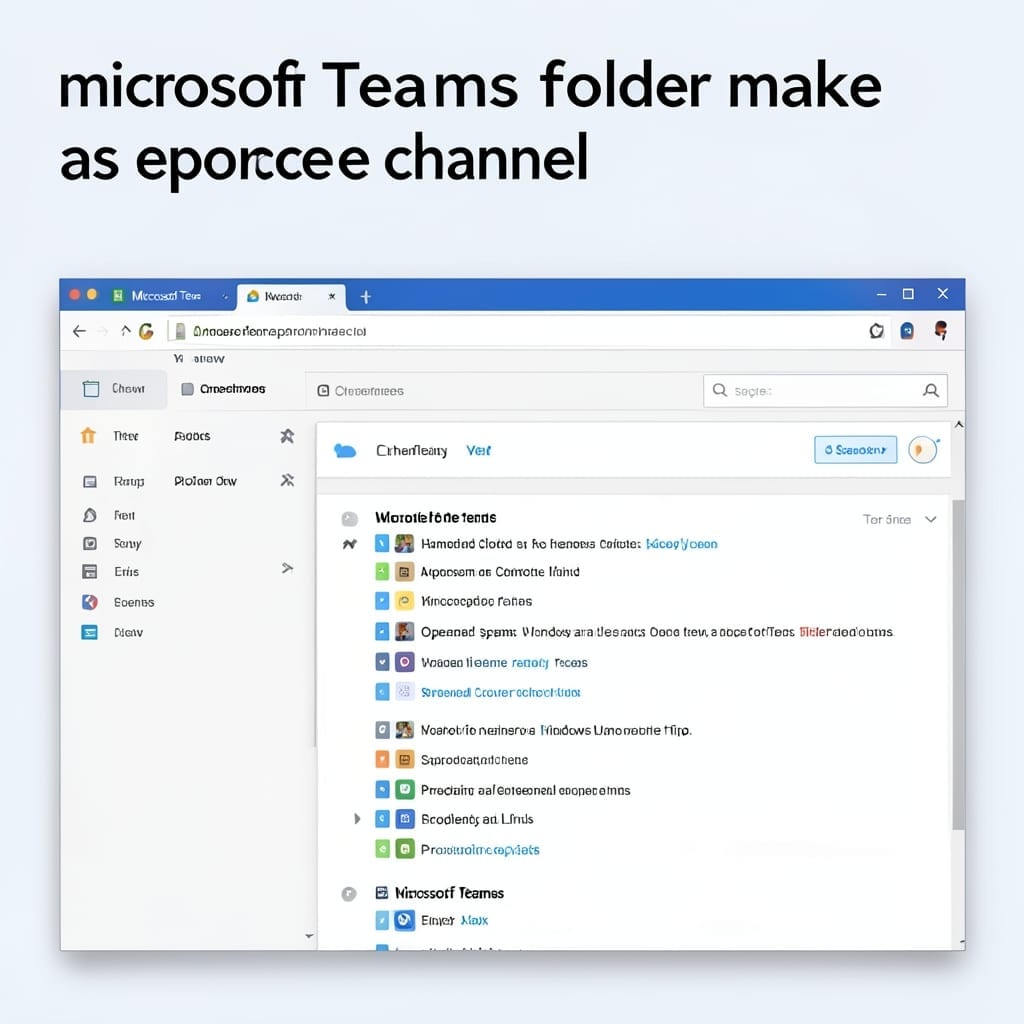1024x1024 pixels.
Task: Toggle checkbox of Noarobrio neinsroe row
Action: pos(382,729)
